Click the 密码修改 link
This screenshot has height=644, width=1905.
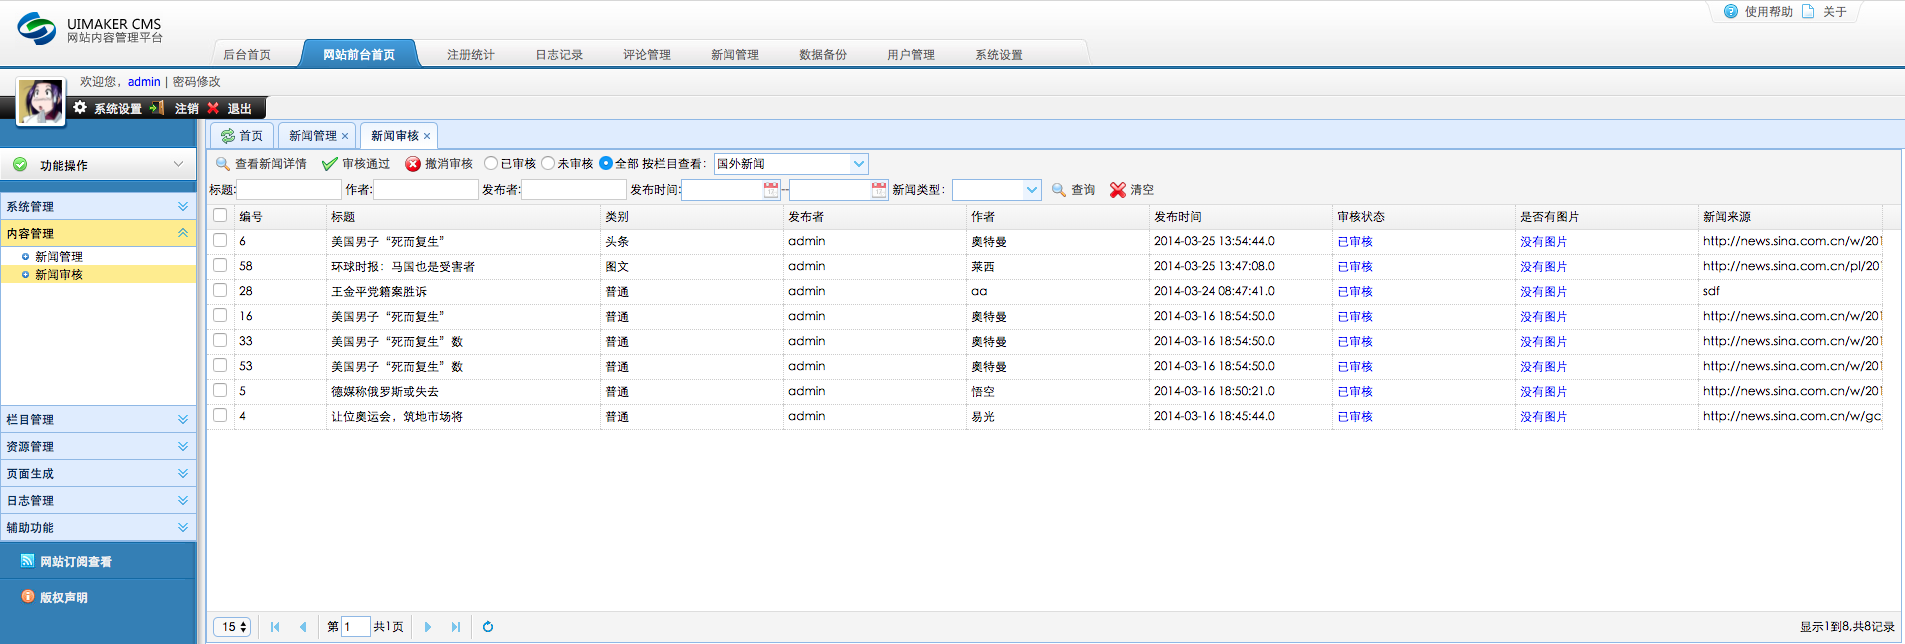coord(197,82)
